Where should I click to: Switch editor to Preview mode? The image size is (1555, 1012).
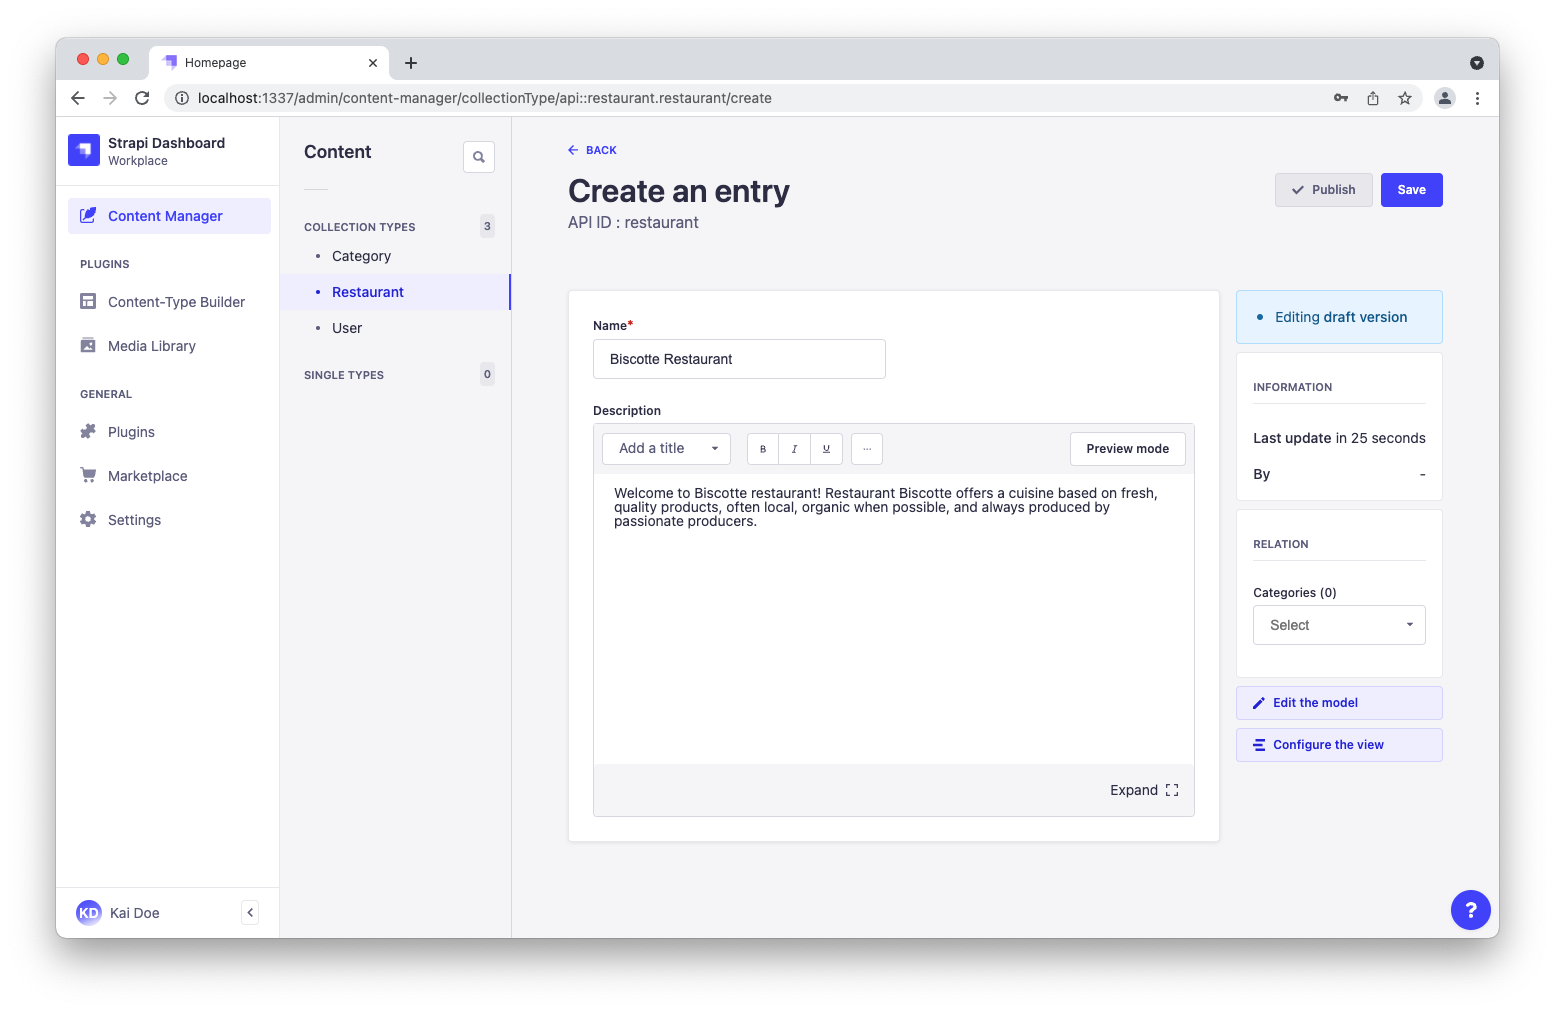pos(1127,448)
